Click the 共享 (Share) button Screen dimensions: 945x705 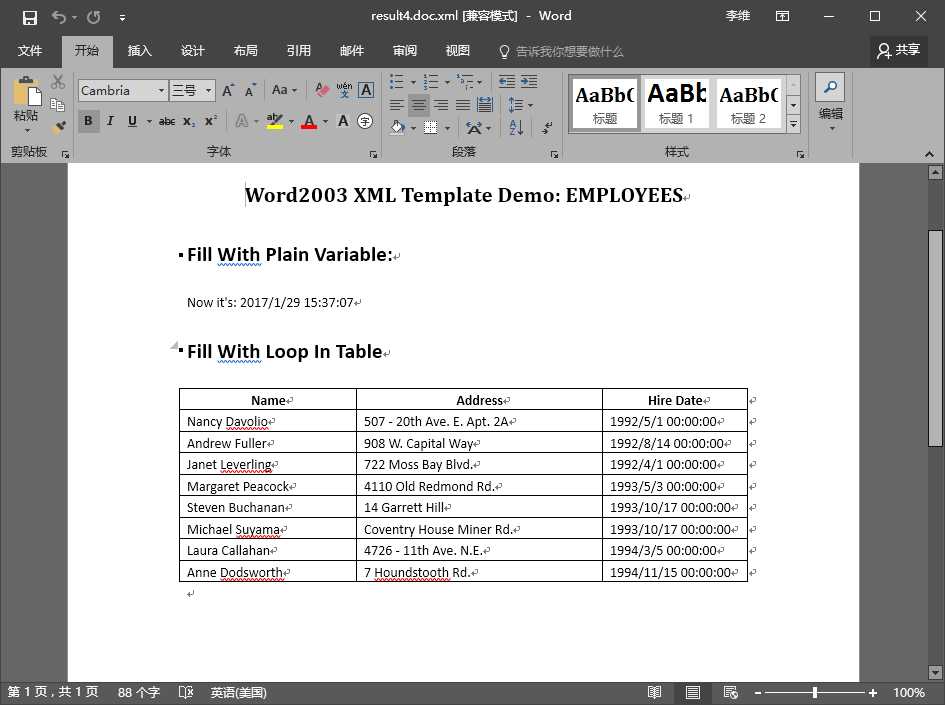pos(899,51)
